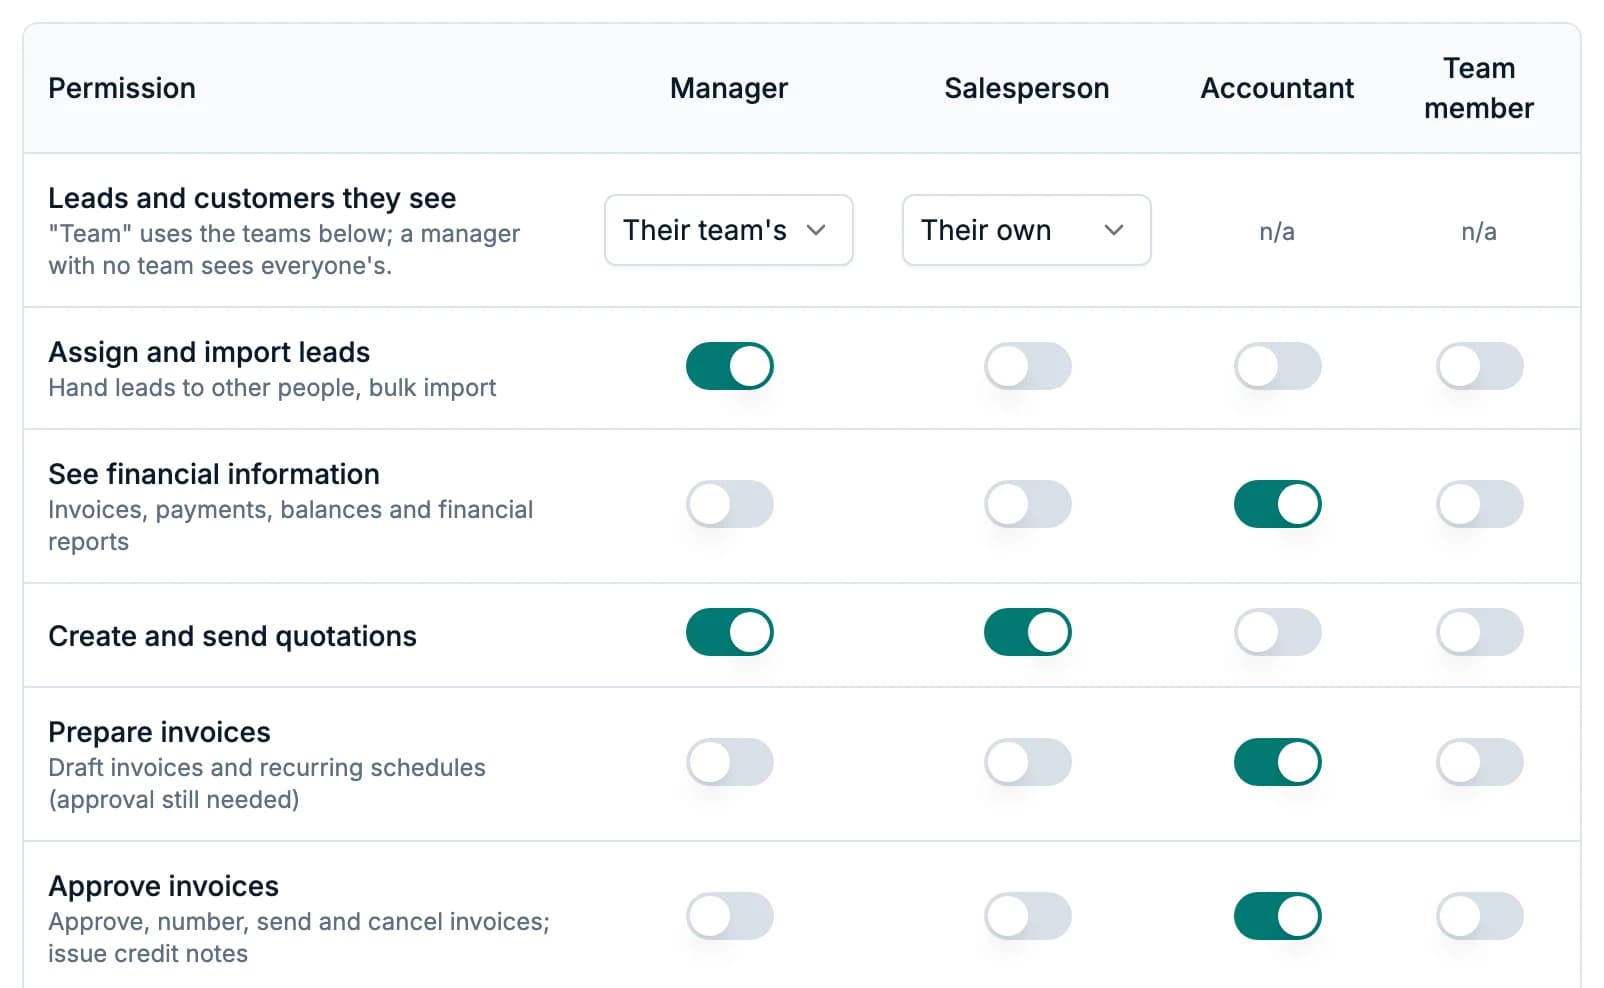
Task: Toggle Prepare invoices for Manager
Action: (730, 762)
